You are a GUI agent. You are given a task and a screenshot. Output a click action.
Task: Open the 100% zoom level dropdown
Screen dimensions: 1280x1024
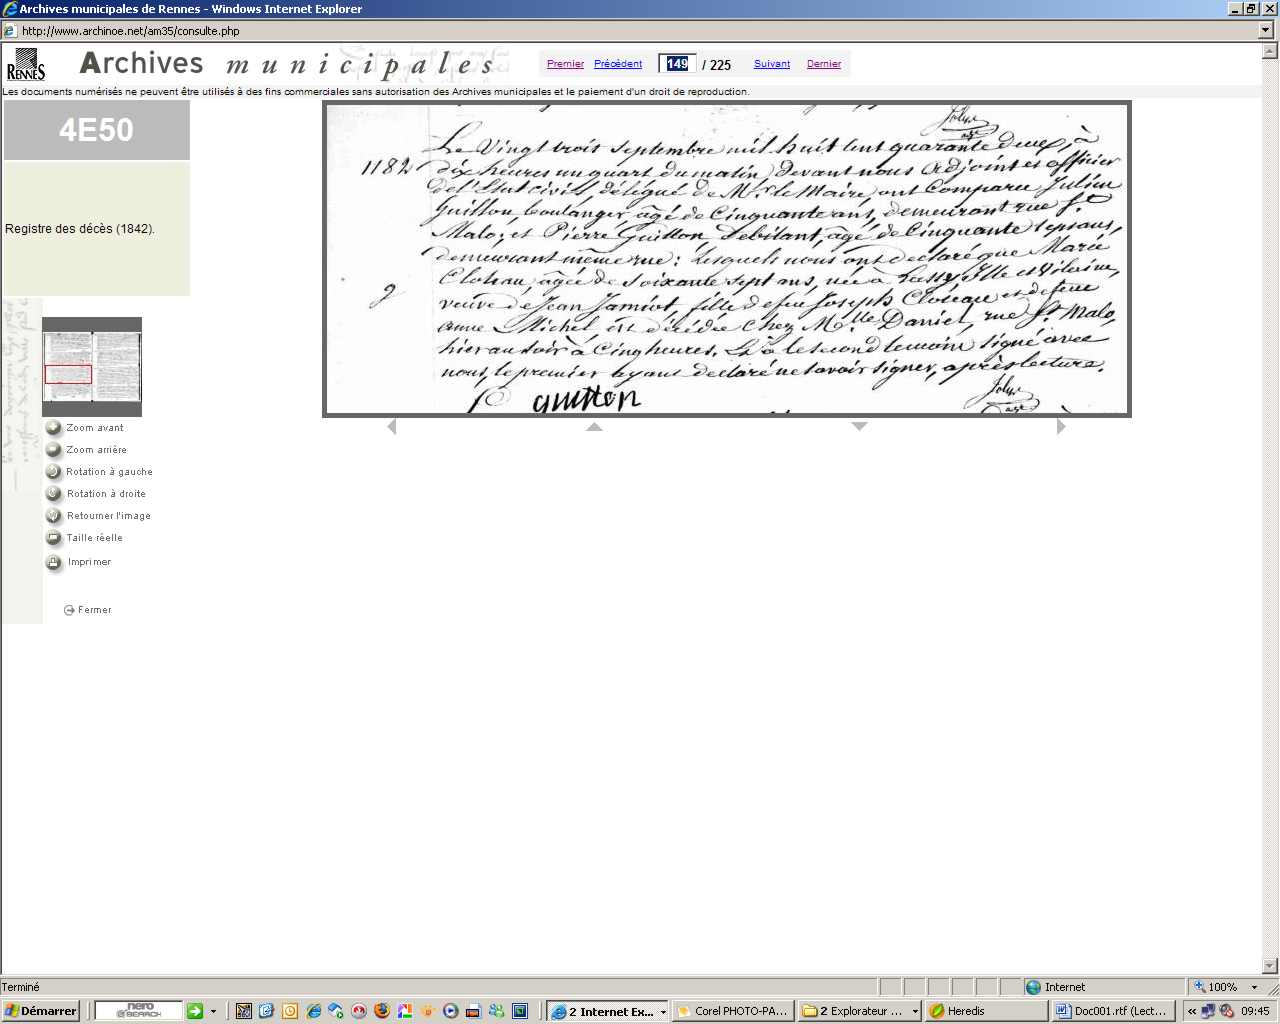(x=1254, y=987)
